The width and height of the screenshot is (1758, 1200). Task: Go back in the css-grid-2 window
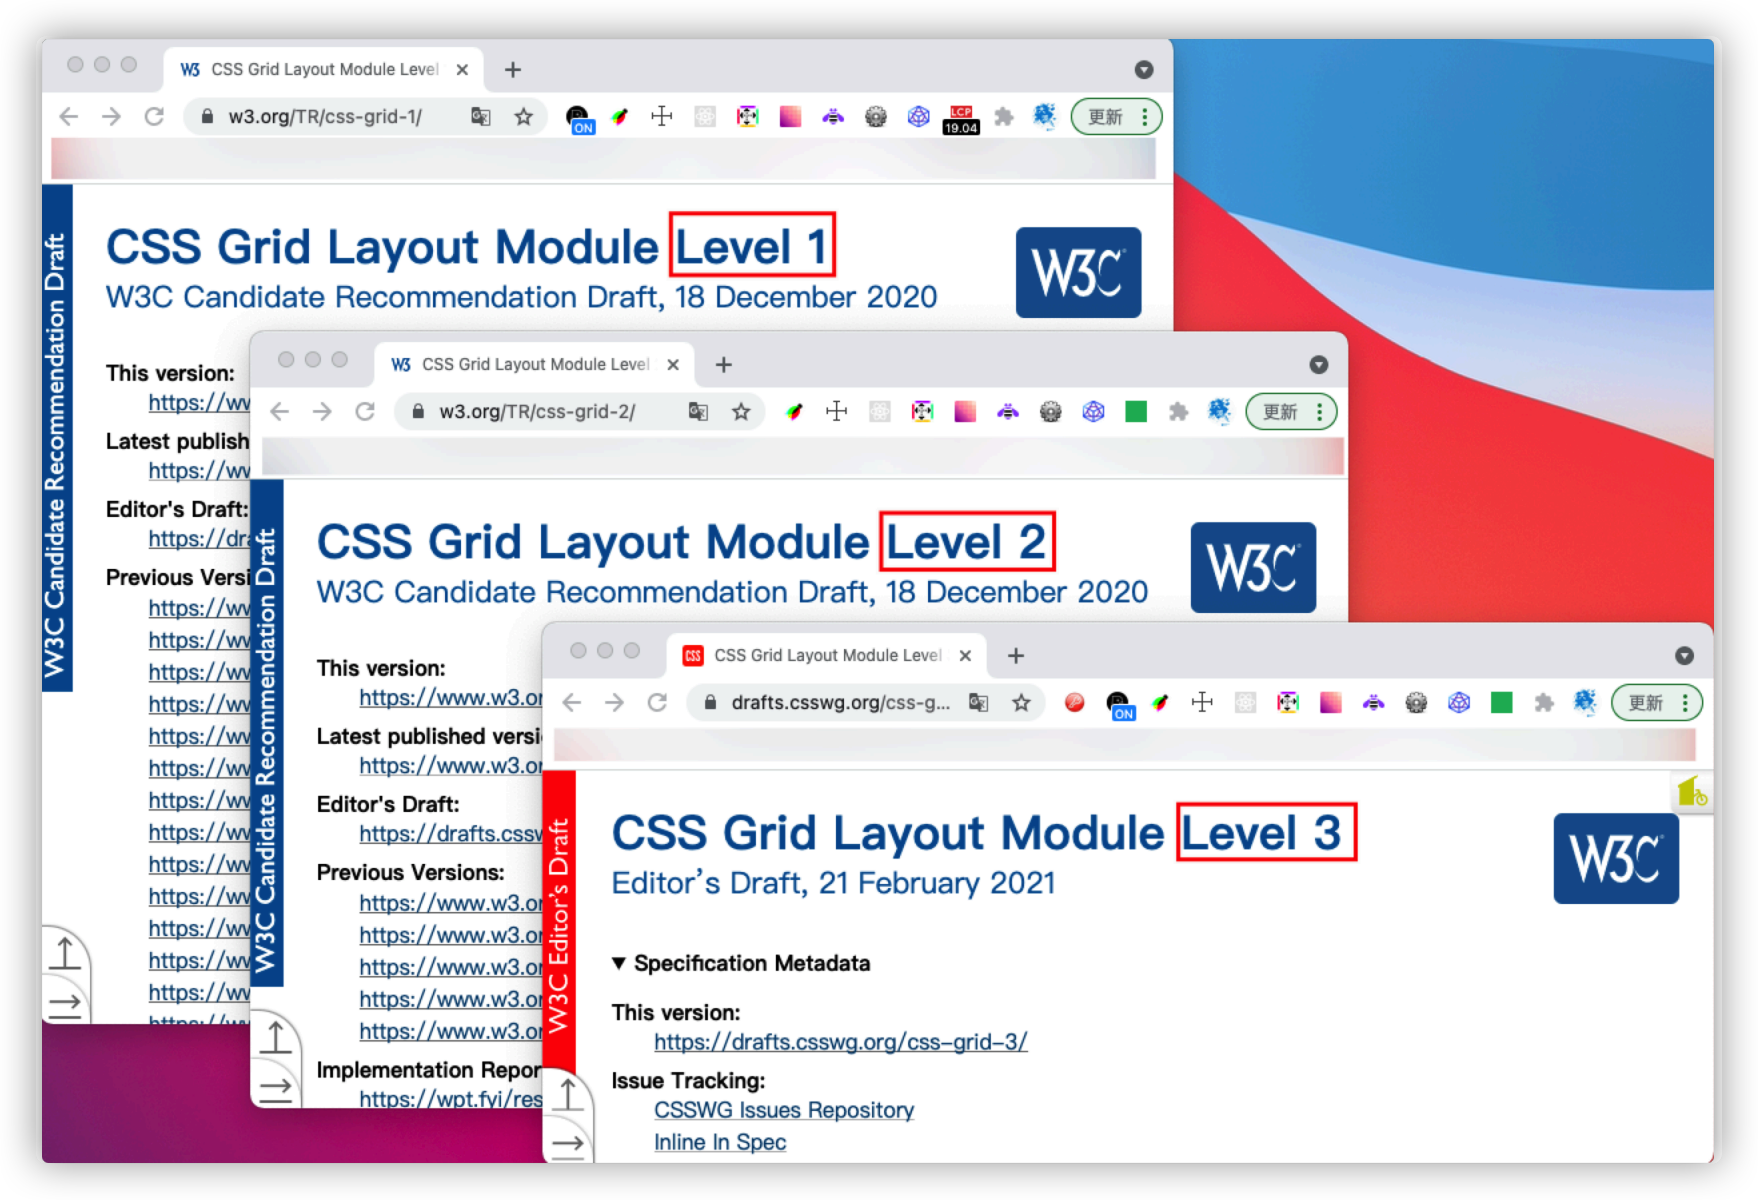[x=279, y=411]
